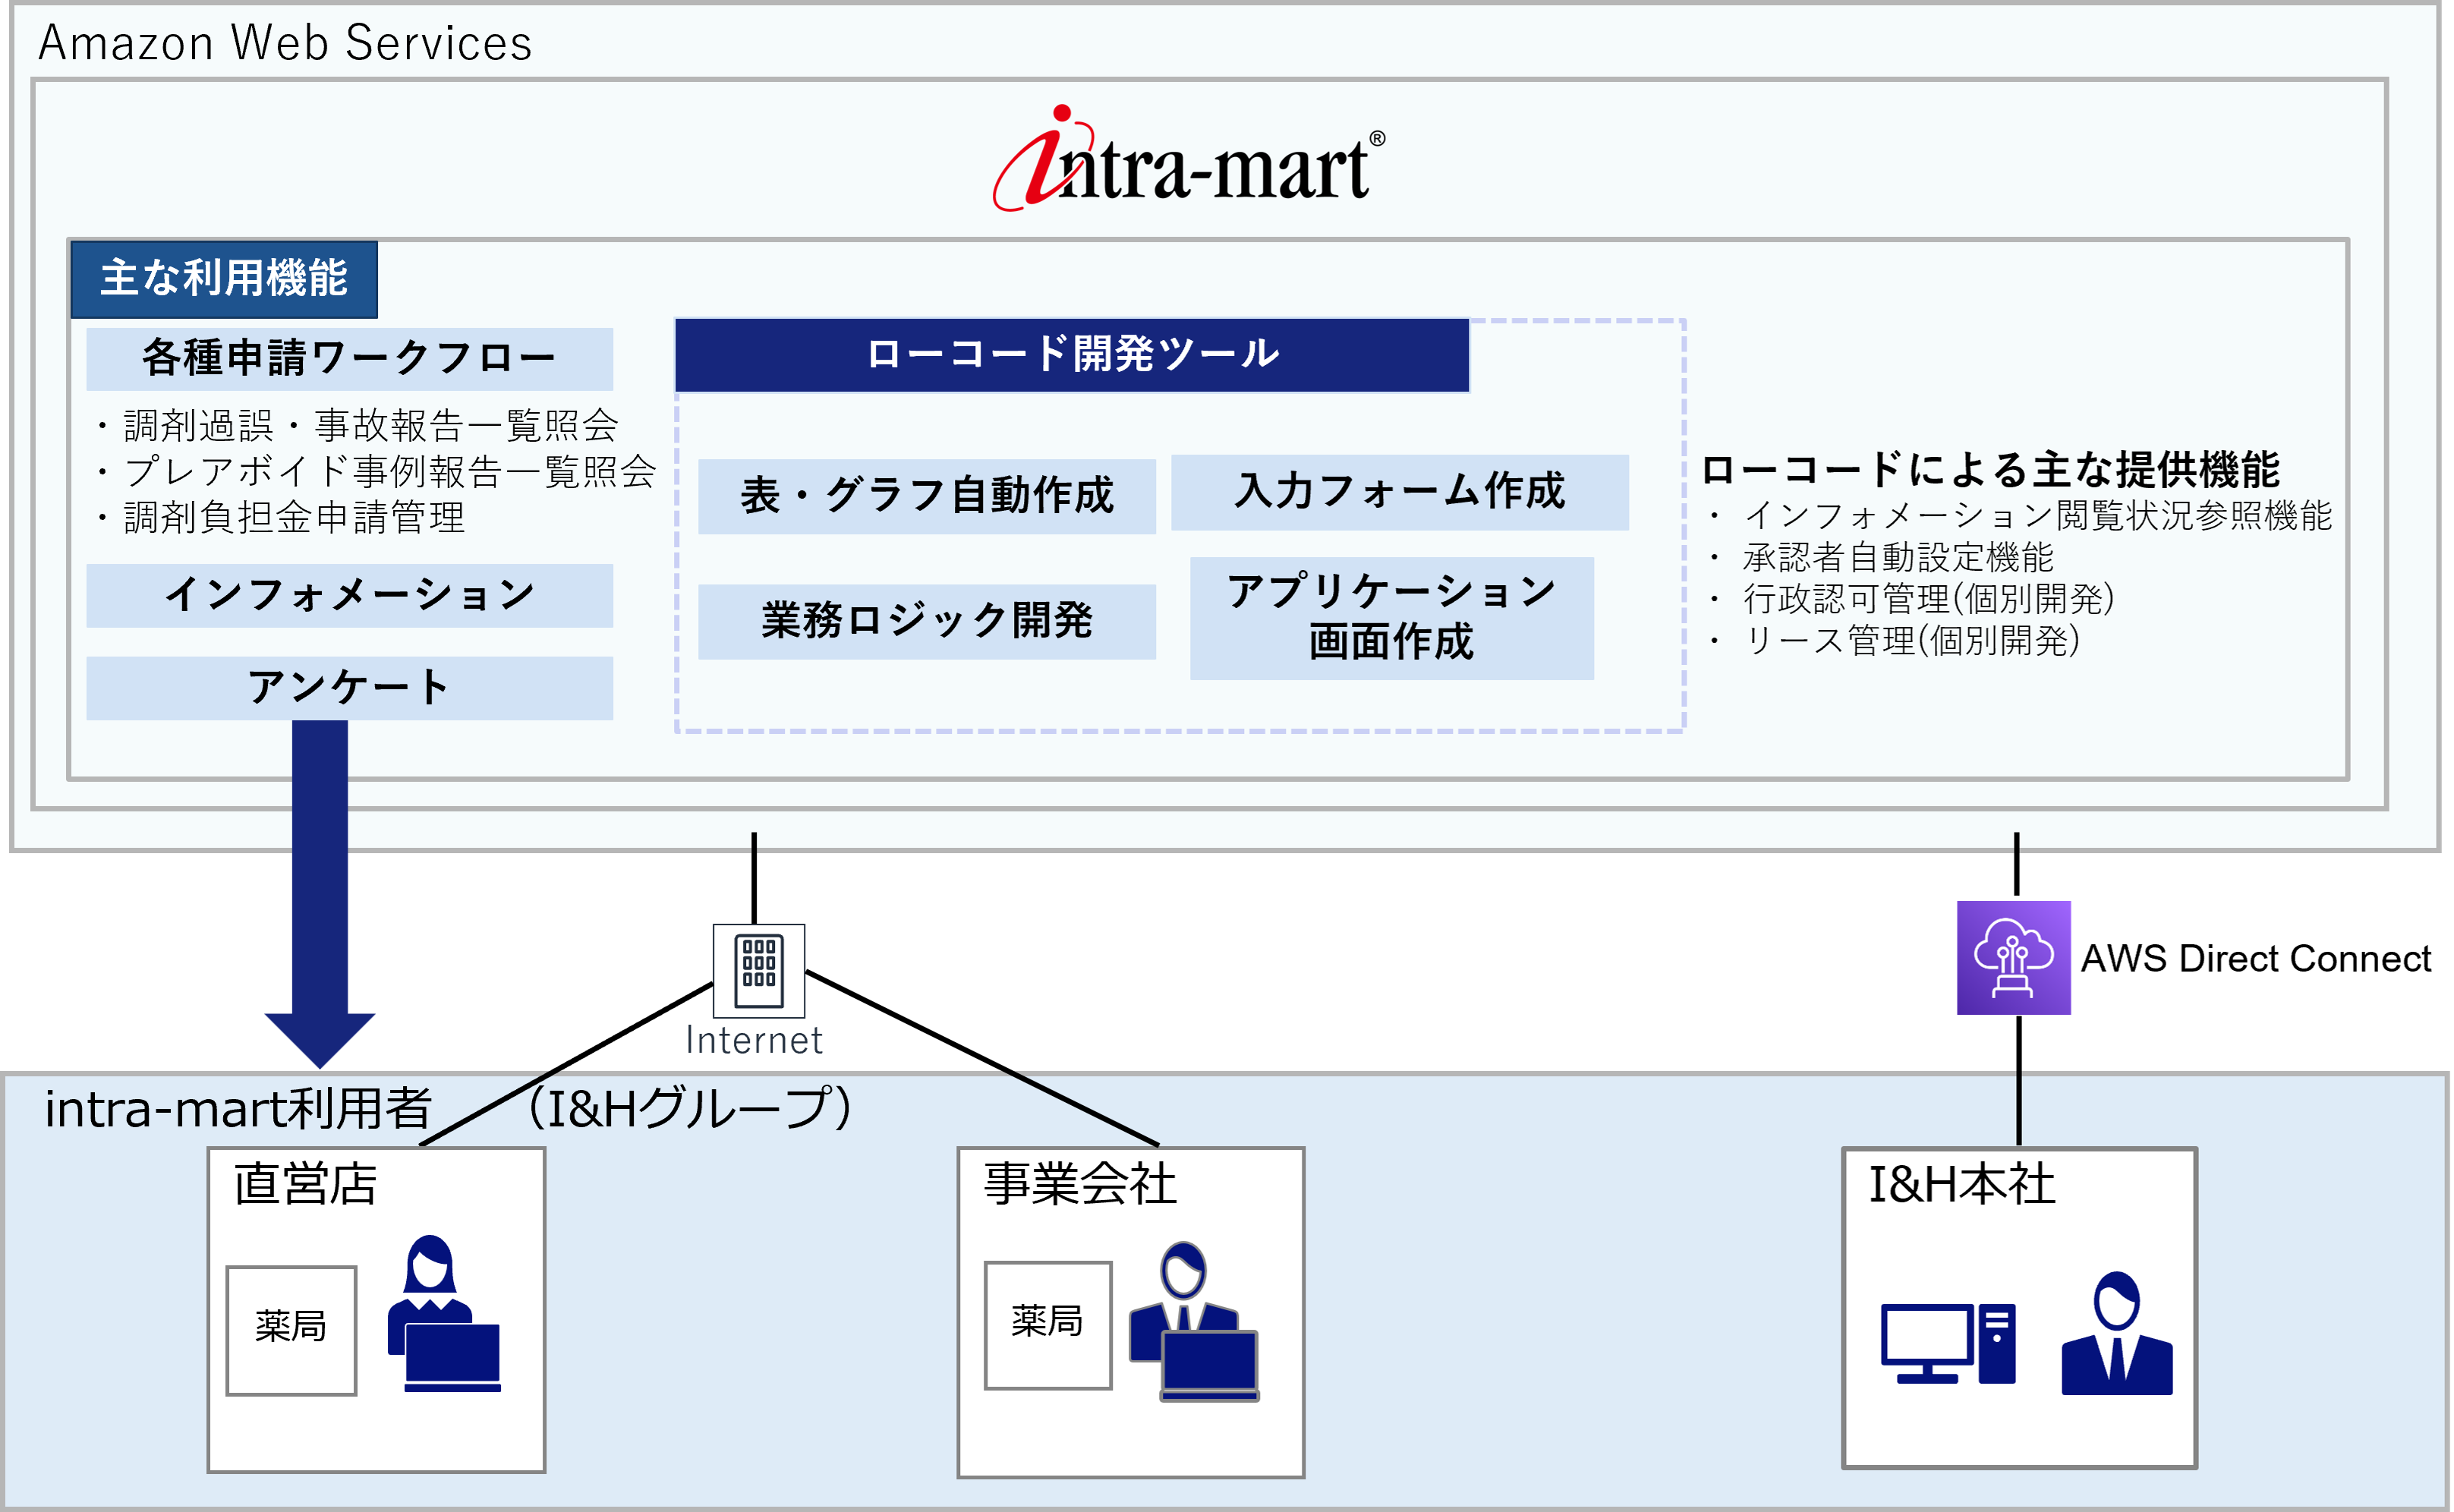Screen dimensions: 2454x1512
Task: Select the ローコード開発ツール header bar
Action: click(1071, 355)
